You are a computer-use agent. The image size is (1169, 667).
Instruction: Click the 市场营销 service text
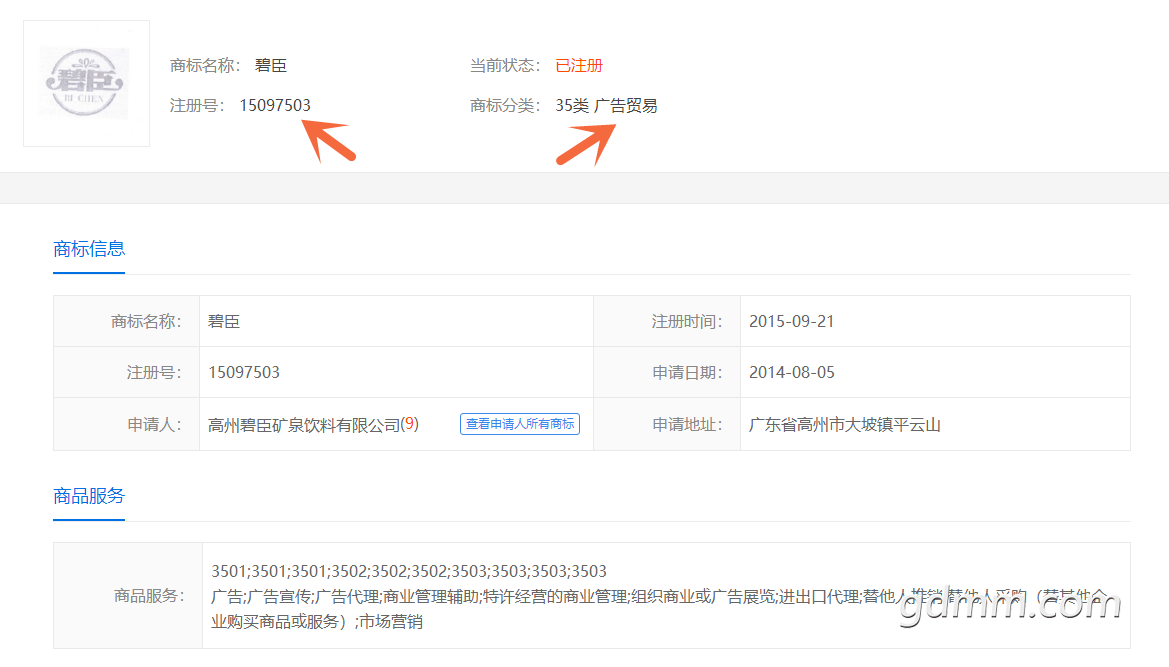tap(391, 622)
